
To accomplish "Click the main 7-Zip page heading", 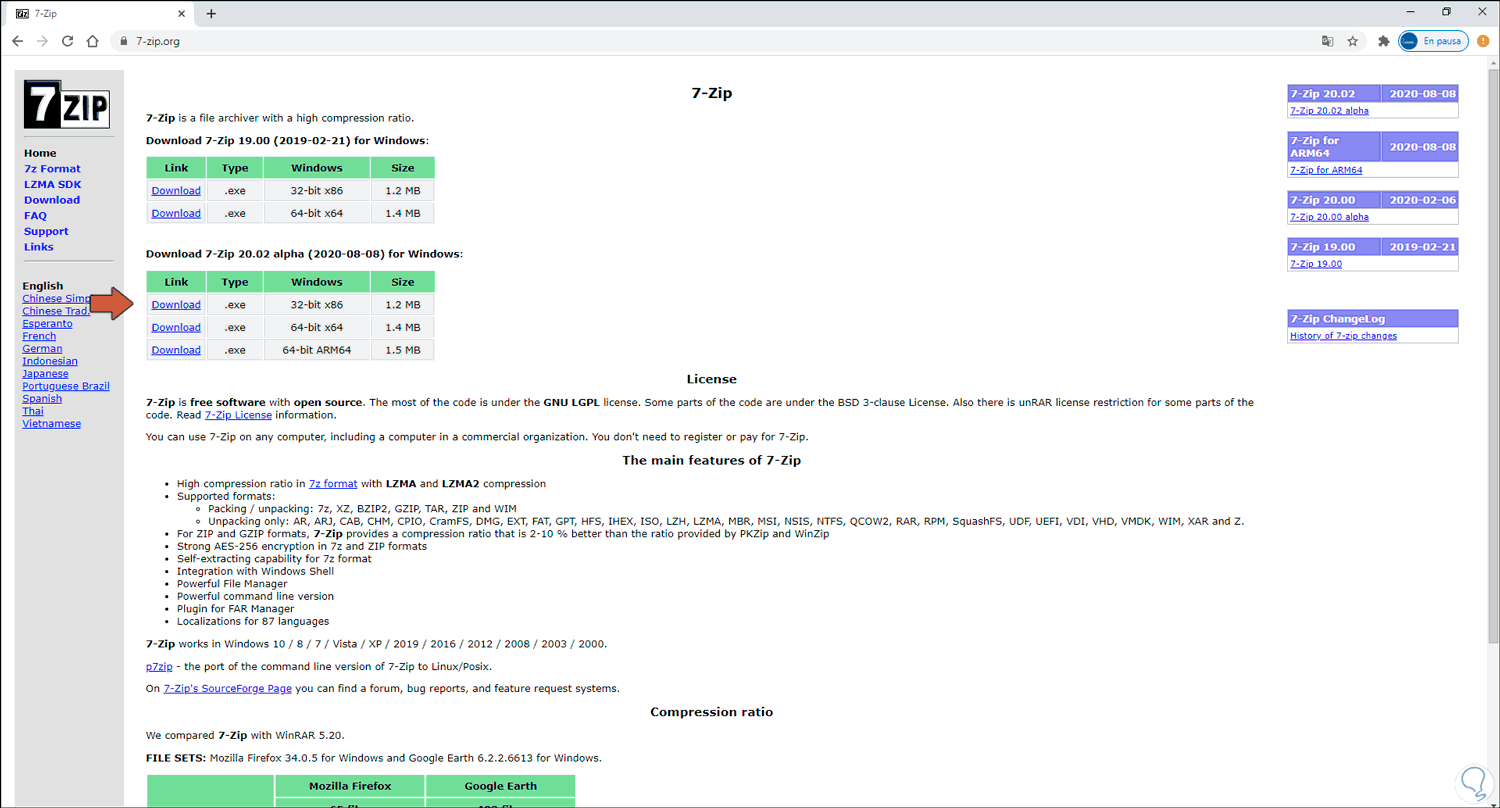I will click(712, 93).
